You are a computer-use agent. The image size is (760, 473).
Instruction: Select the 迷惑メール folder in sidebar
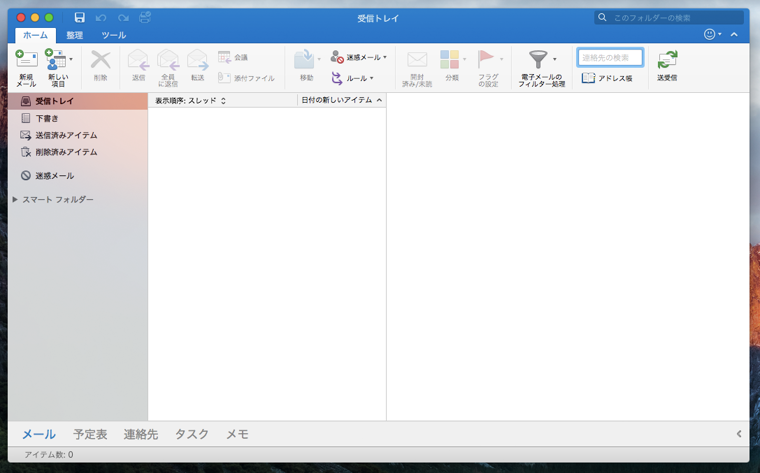78,175
